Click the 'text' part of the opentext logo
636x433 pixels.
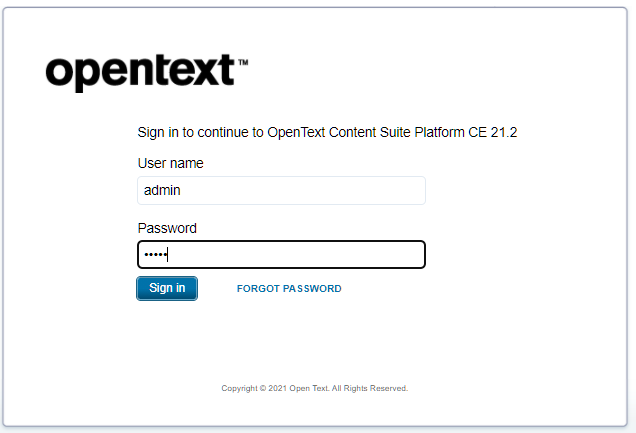(x=199, y=70)
